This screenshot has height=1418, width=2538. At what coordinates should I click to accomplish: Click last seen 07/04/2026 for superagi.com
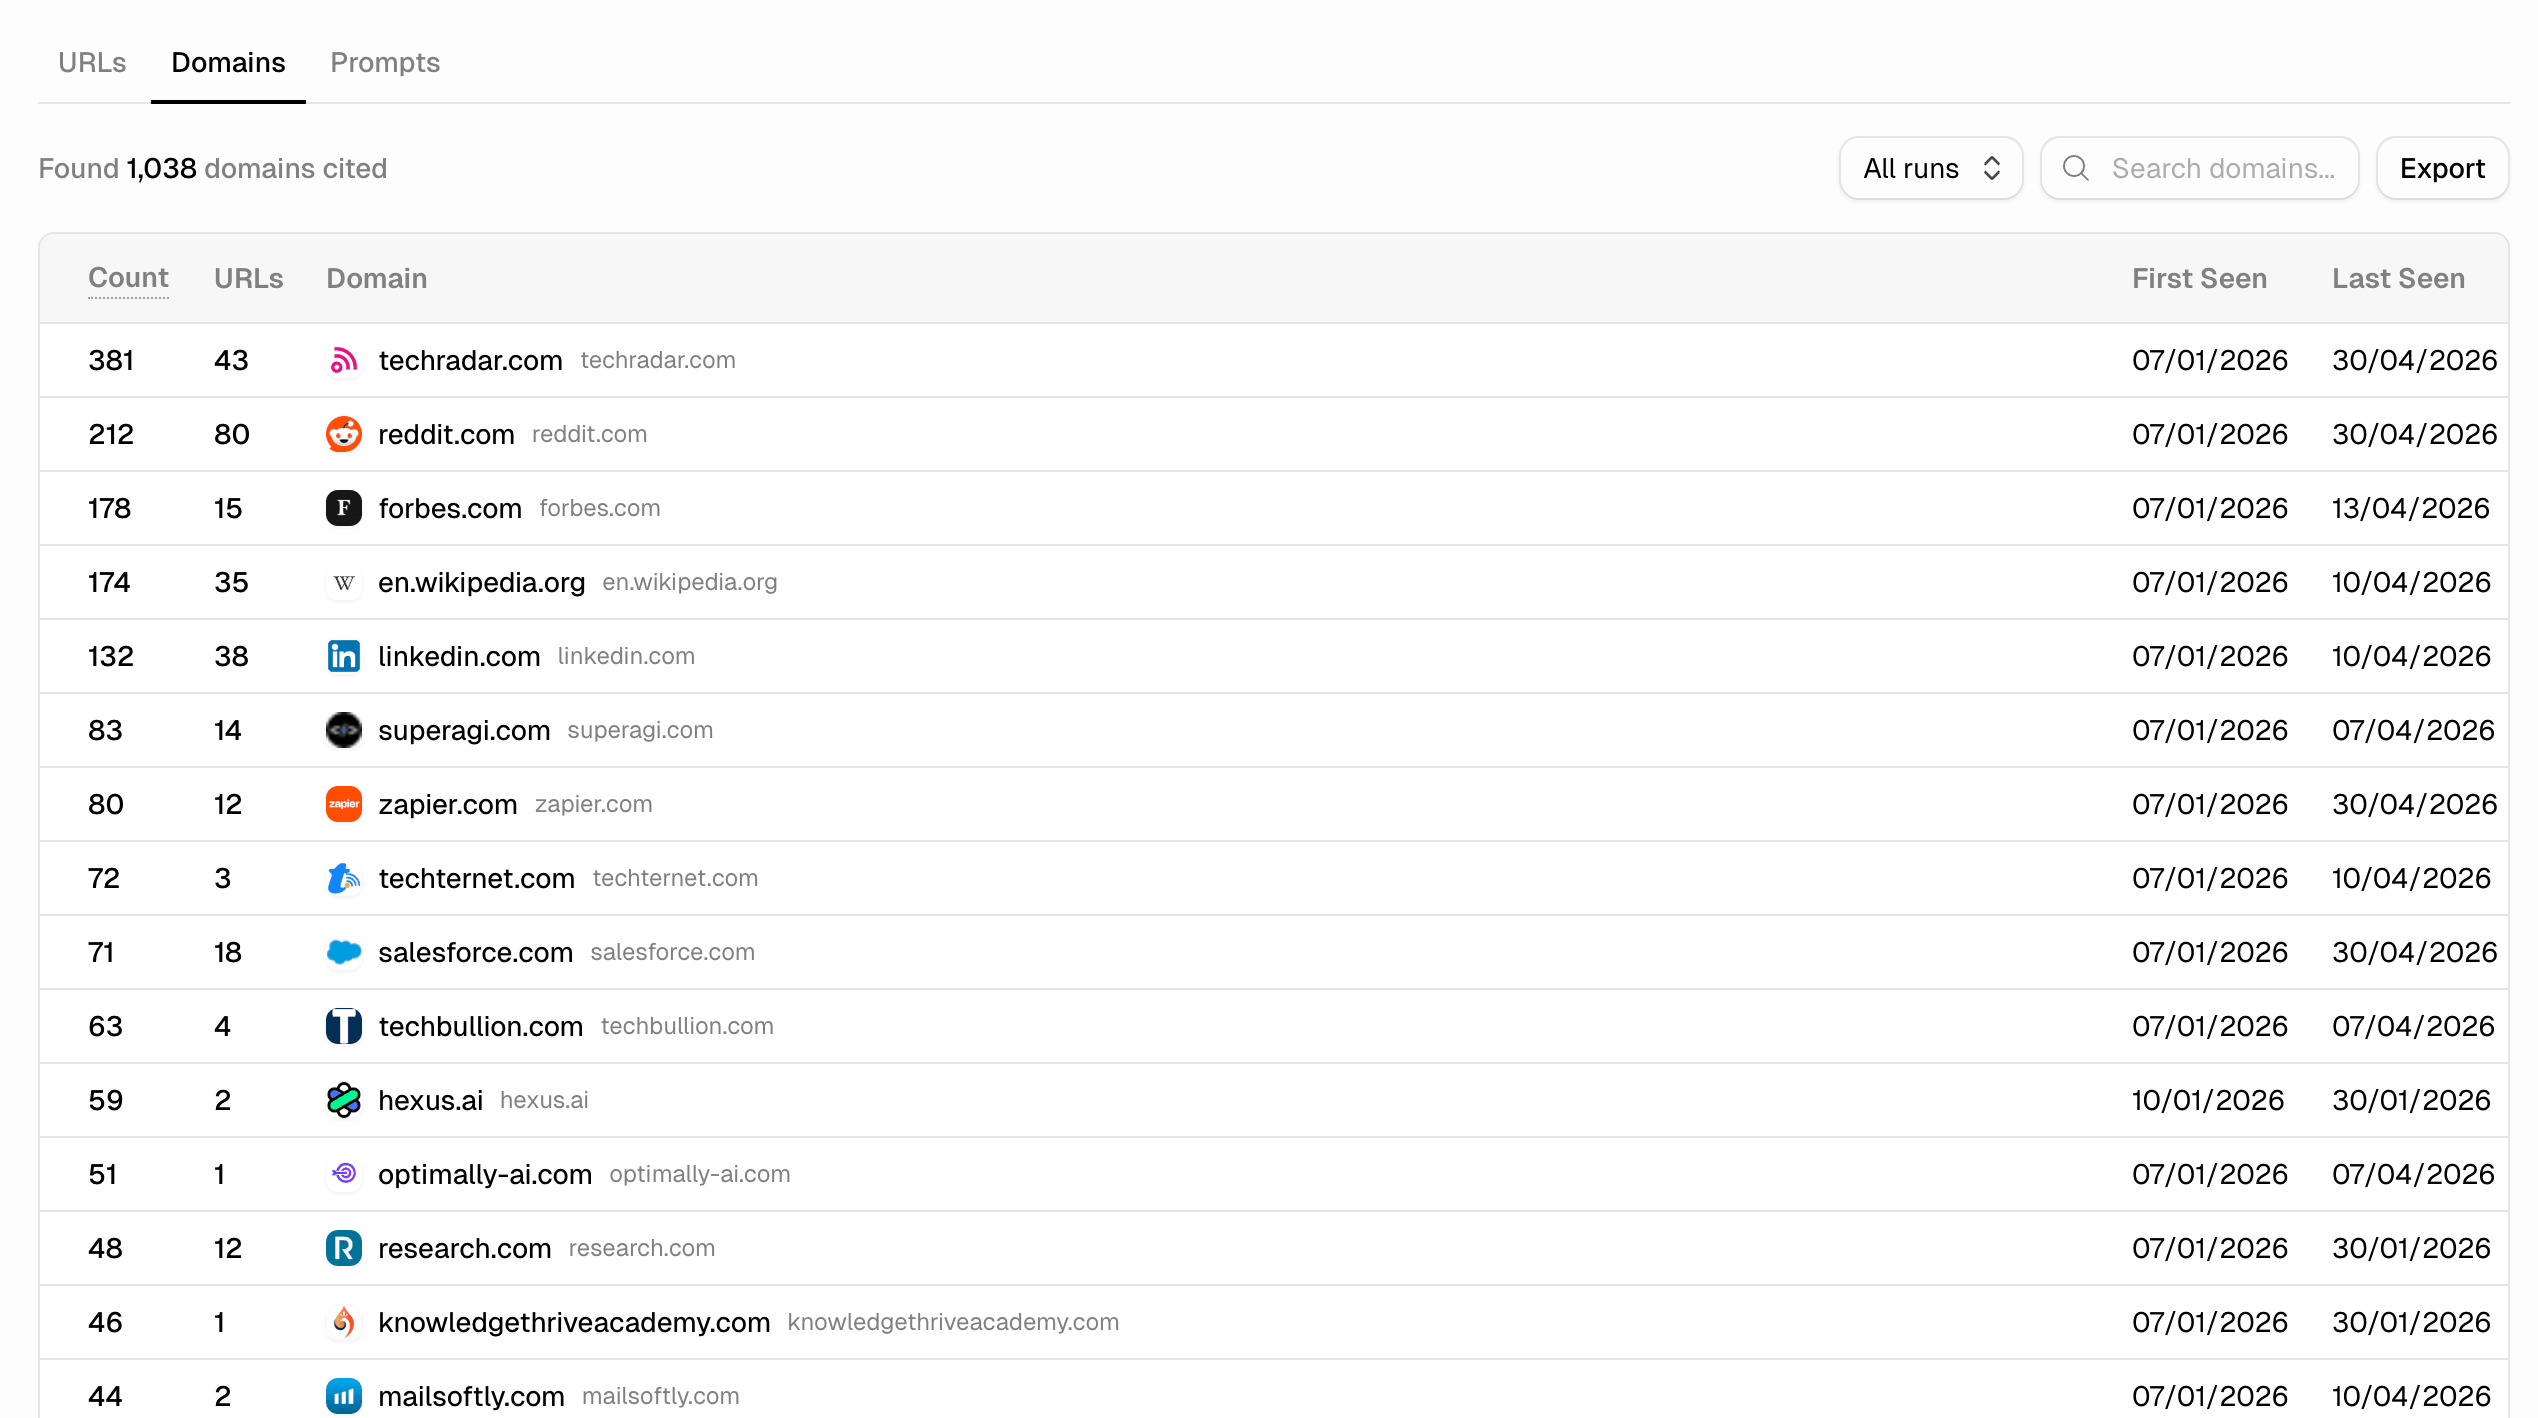point(2413,730)
